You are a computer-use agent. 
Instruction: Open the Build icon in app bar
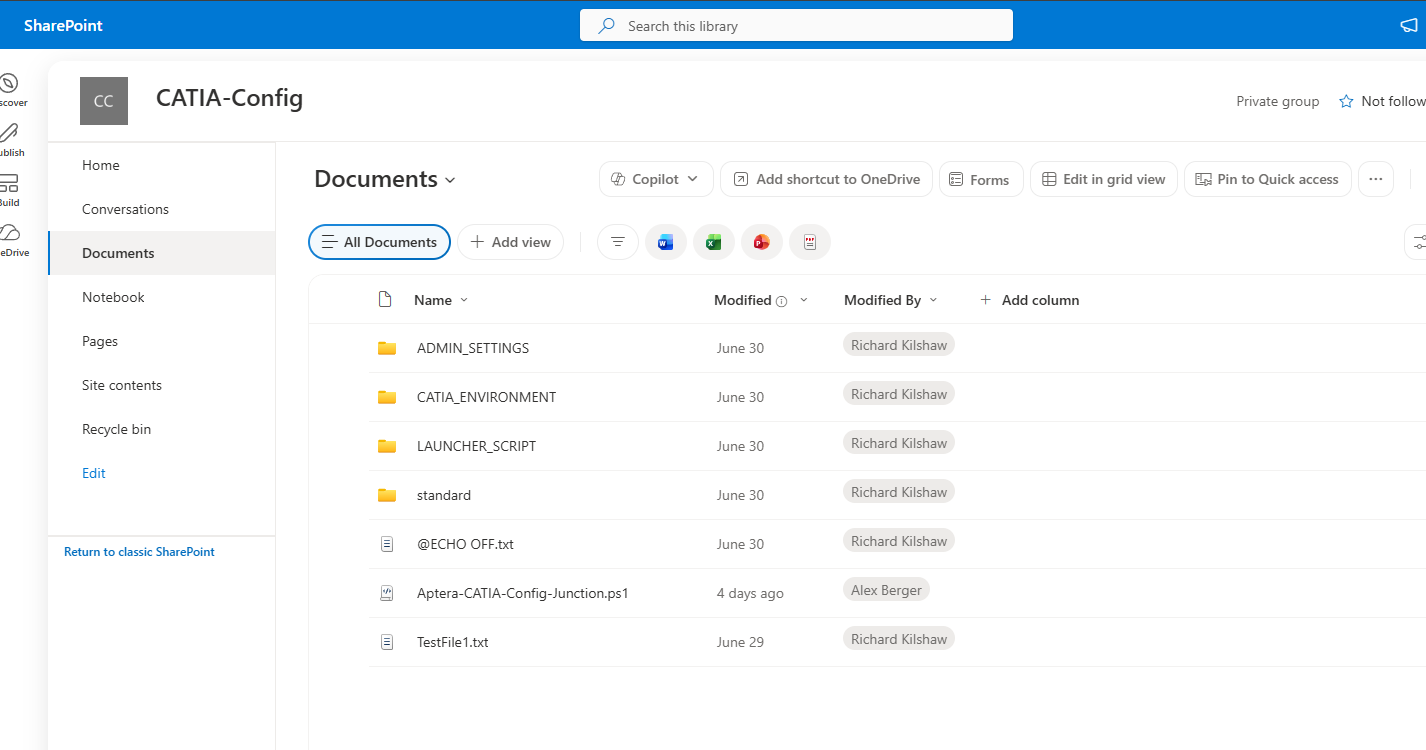click(9, 183)
